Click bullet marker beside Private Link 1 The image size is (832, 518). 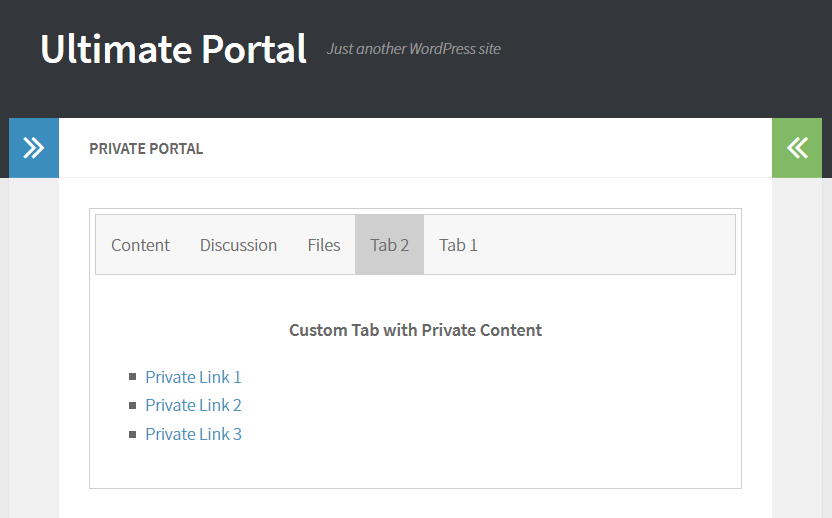(x=133, y=377)
